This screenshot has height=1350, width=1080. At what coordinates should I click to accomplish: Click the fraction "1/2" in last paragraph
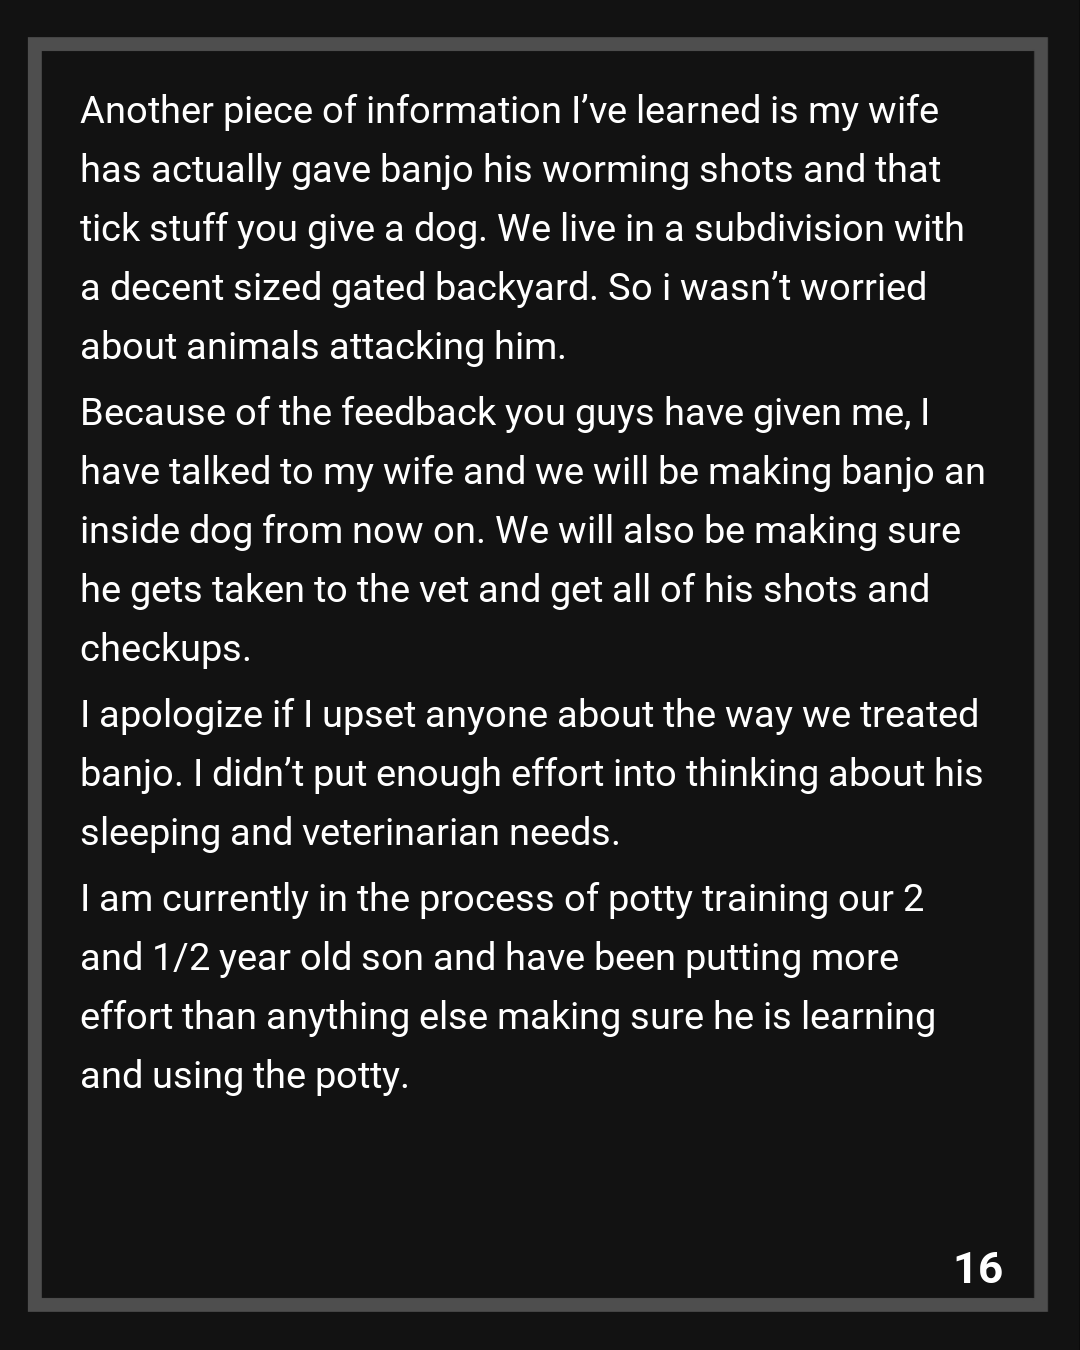180,957
